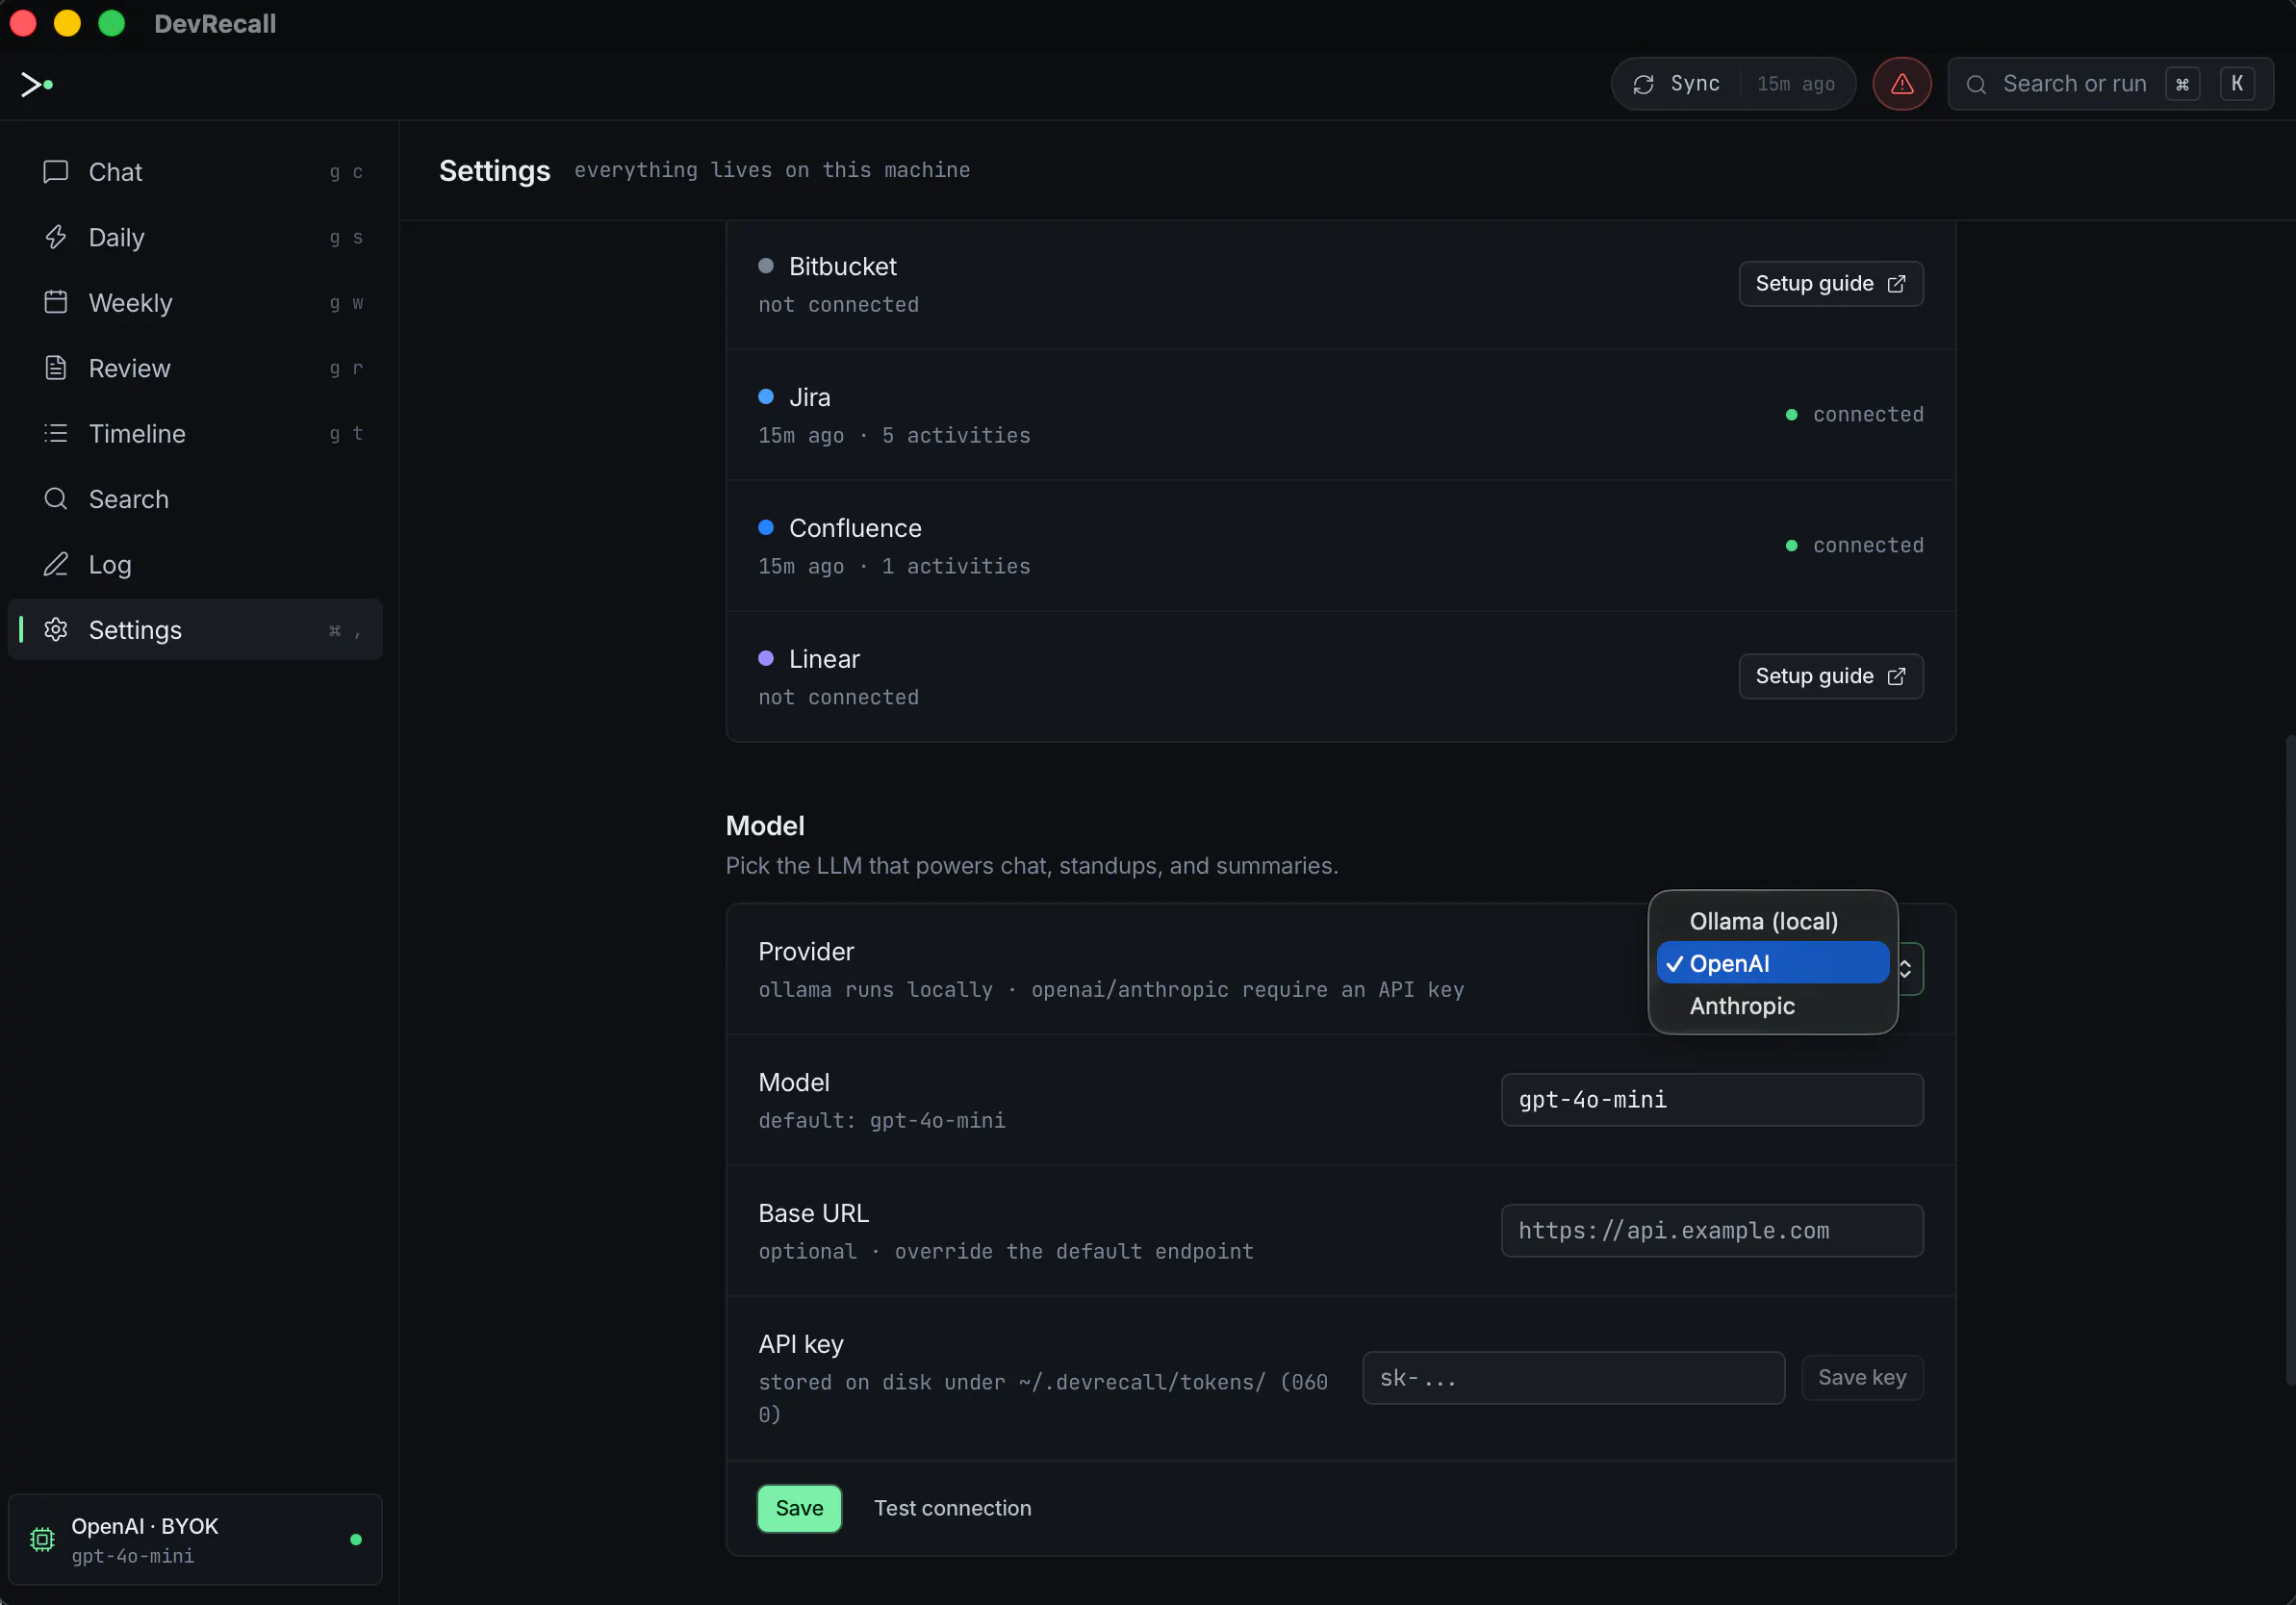
Task: Click the OpenAI · BYOK status card
Action: [x=195, y=1539]
